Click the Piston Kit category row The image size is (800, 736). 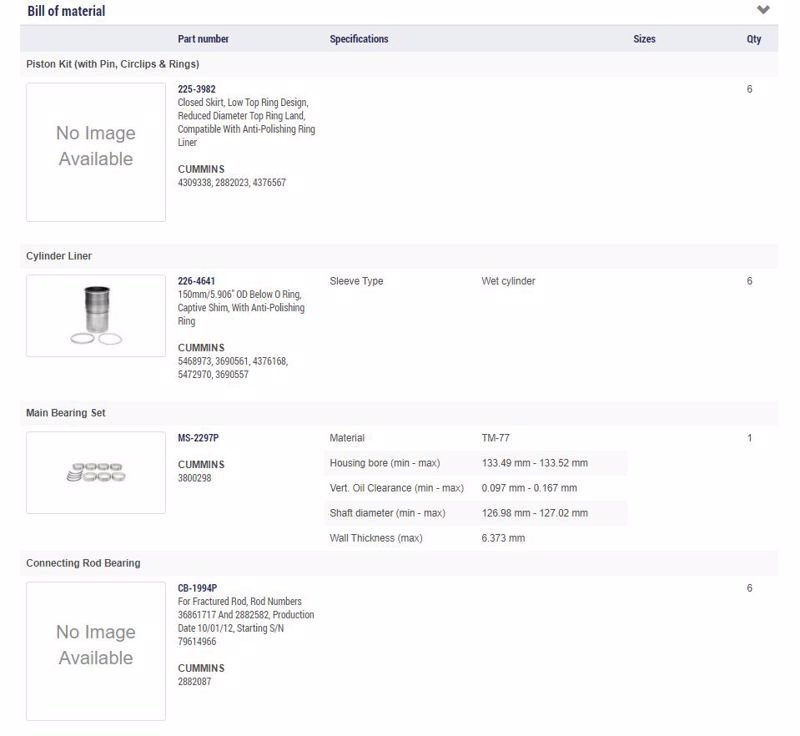click(x=399, y=64)
